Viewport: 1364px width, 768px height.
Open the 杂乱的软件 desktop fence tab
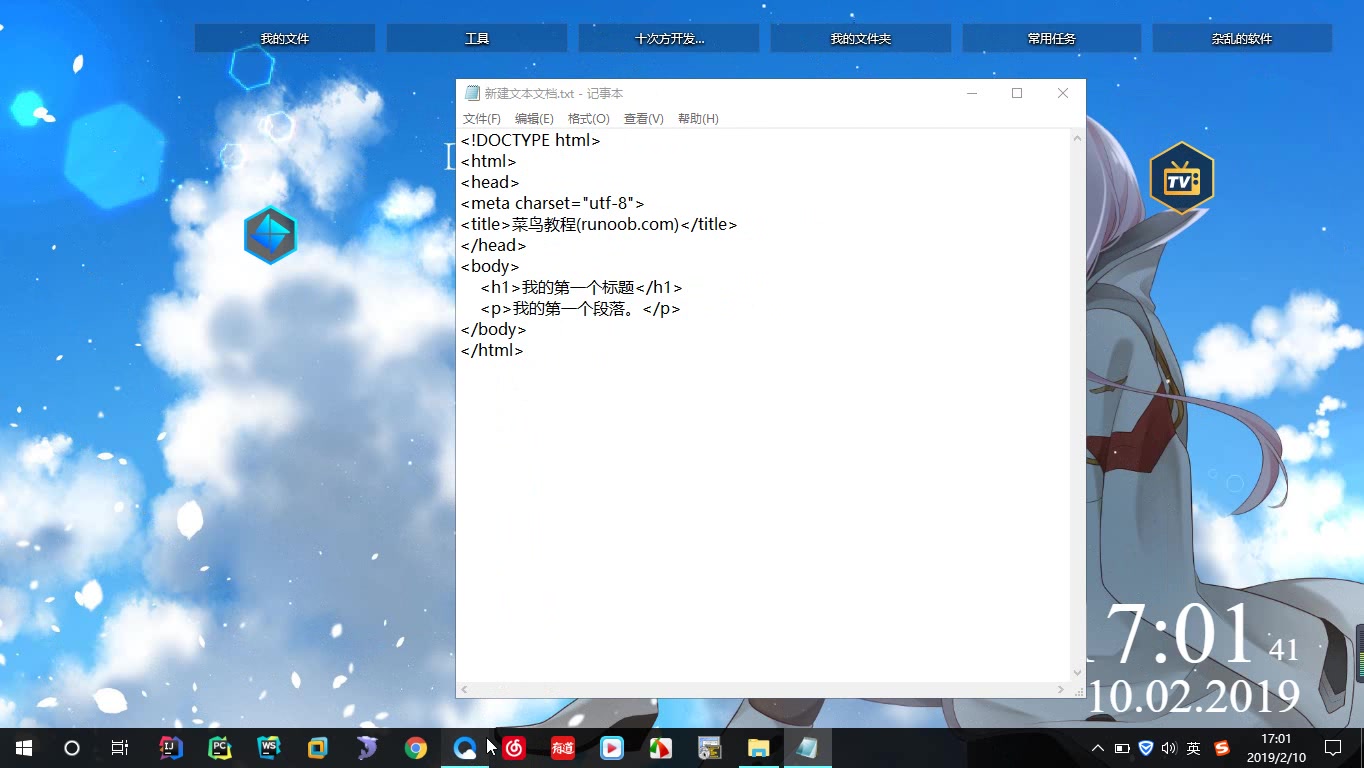(1242, 38)
